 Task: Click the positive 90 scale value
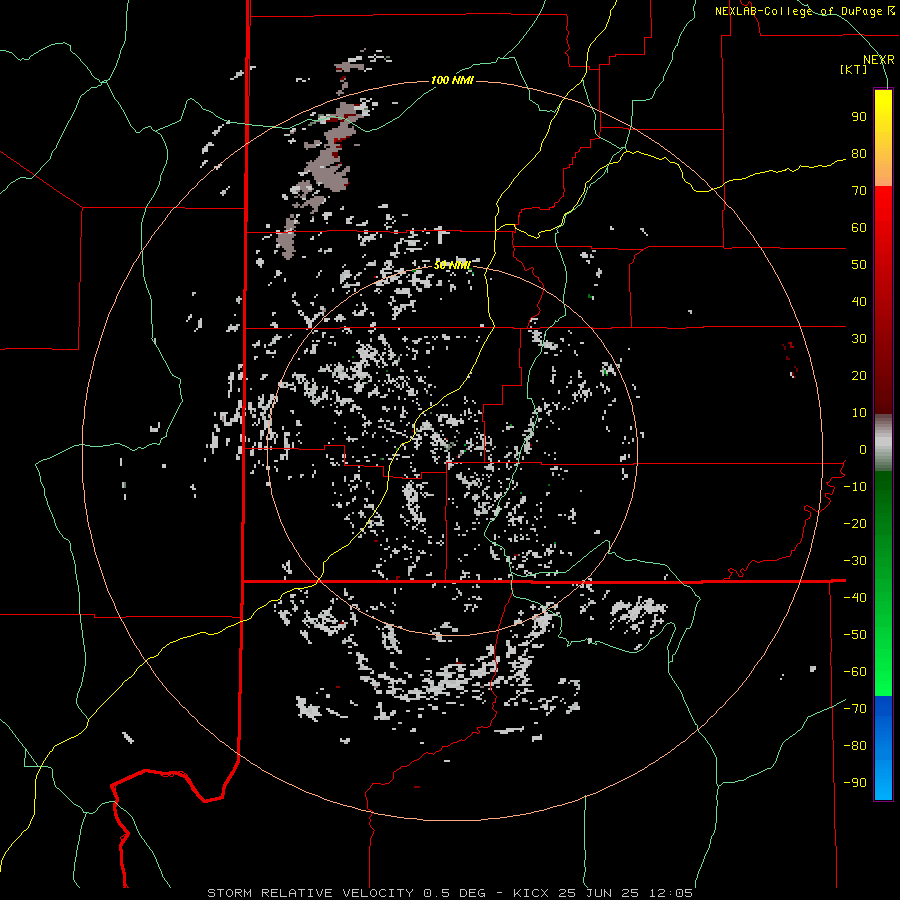(859, 117)
